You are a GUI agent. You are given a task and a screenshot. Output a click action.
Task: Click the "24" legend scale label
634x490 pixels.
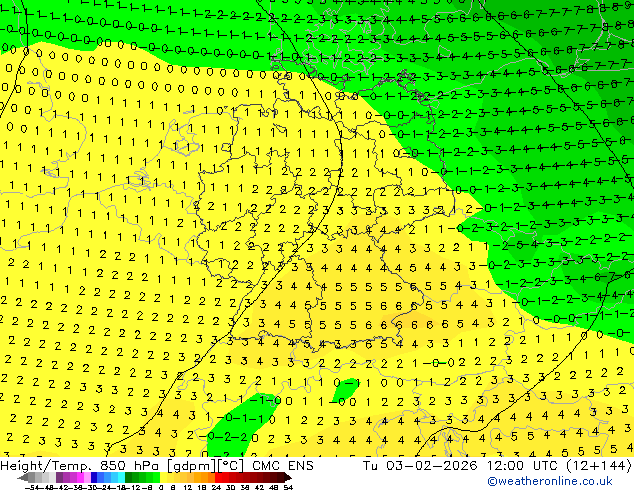coord(216,487)
